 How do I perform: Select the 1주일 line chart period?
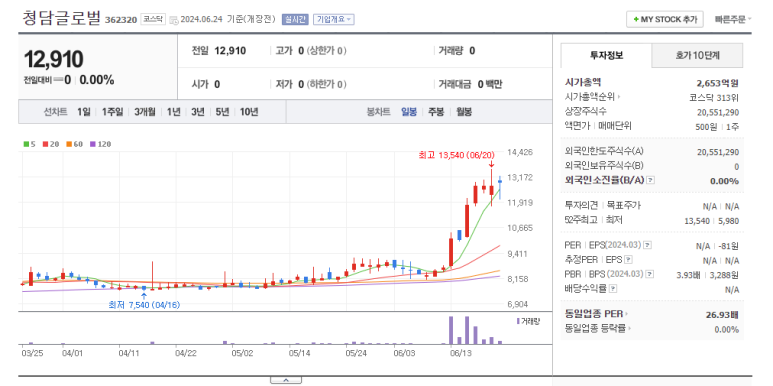[112, 112]
